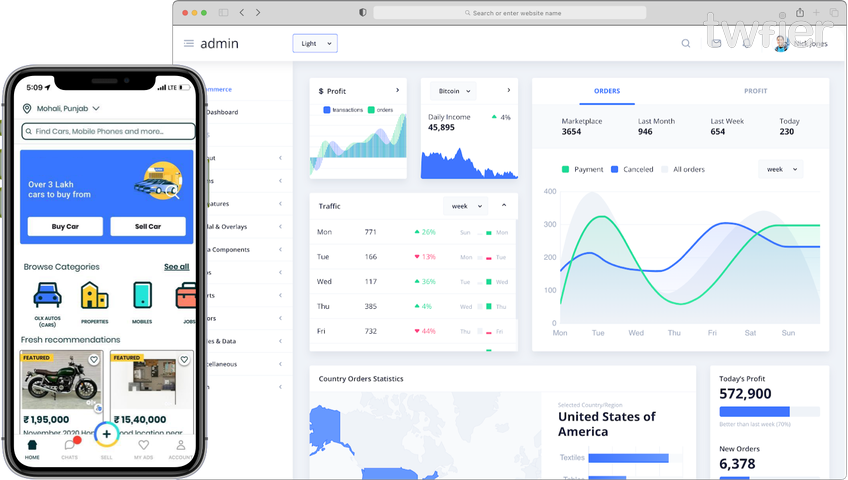Tap the Home icon in phone bottom bar
848x480 pixels.
(32, 446)
